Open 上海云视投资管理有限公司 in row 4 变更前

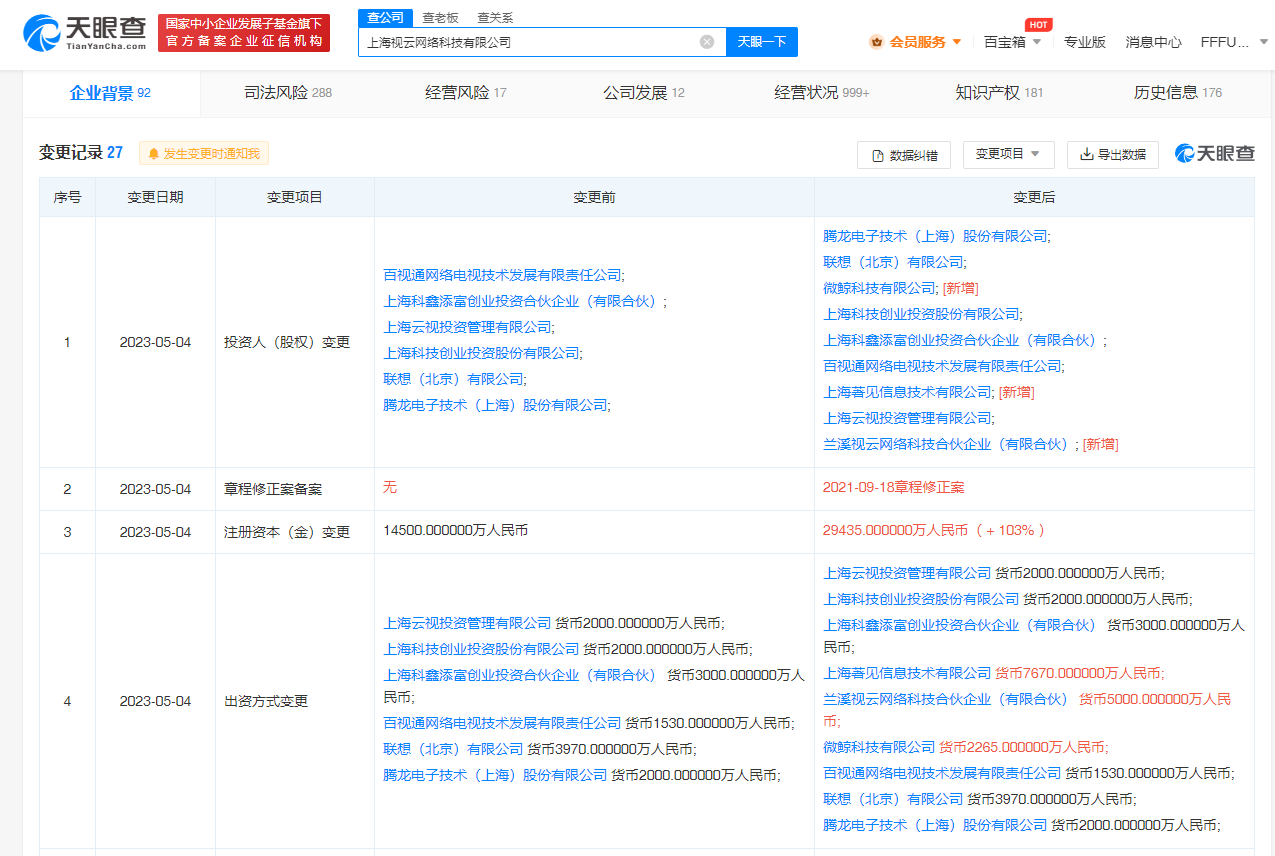click(x=467, y=623)
